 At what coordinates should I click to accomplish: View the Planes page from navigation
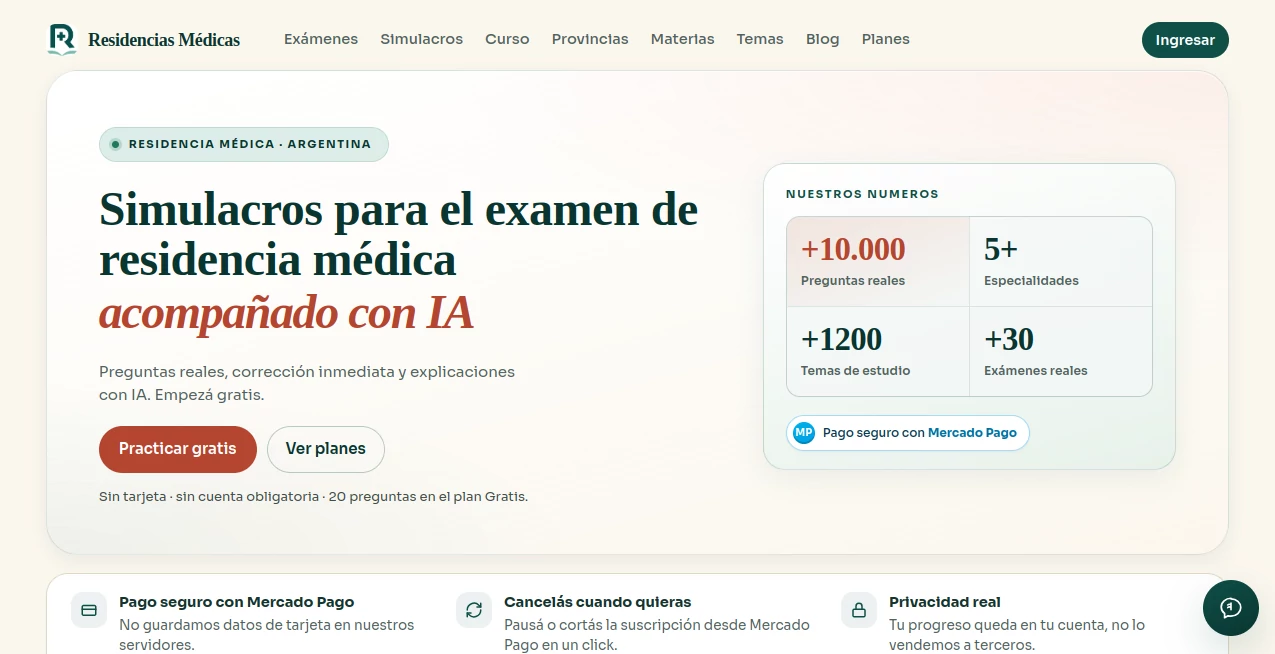[886, 39]
